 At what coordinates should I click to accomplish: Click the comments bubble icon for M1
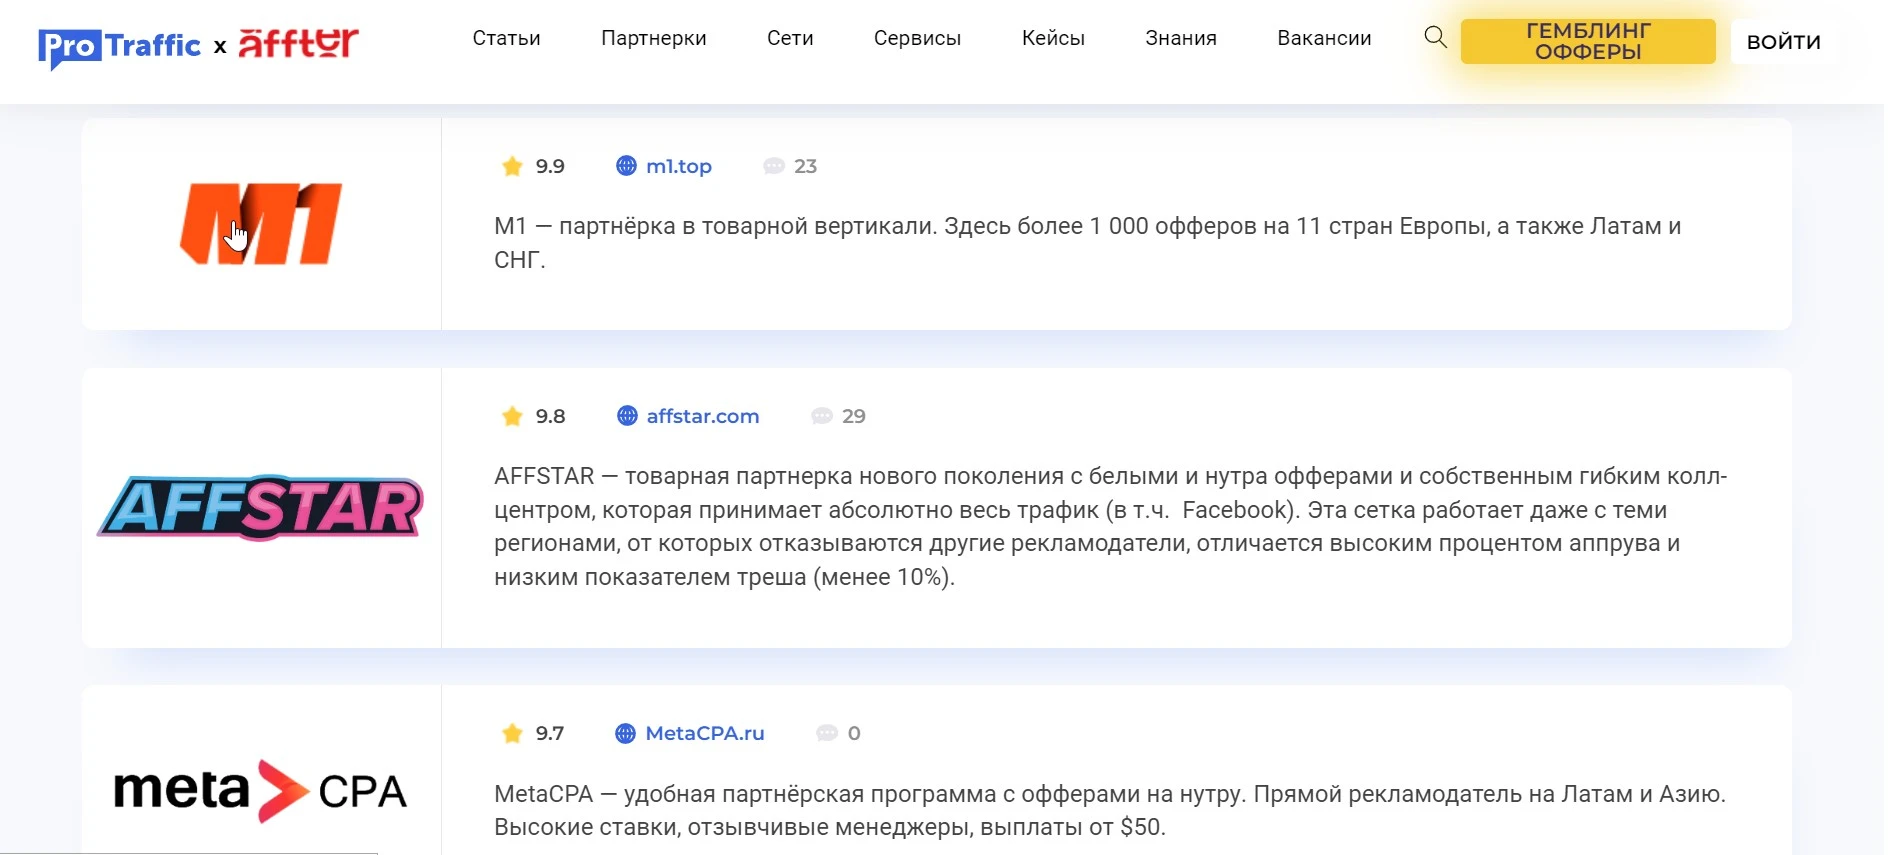[x=774, y=166]
